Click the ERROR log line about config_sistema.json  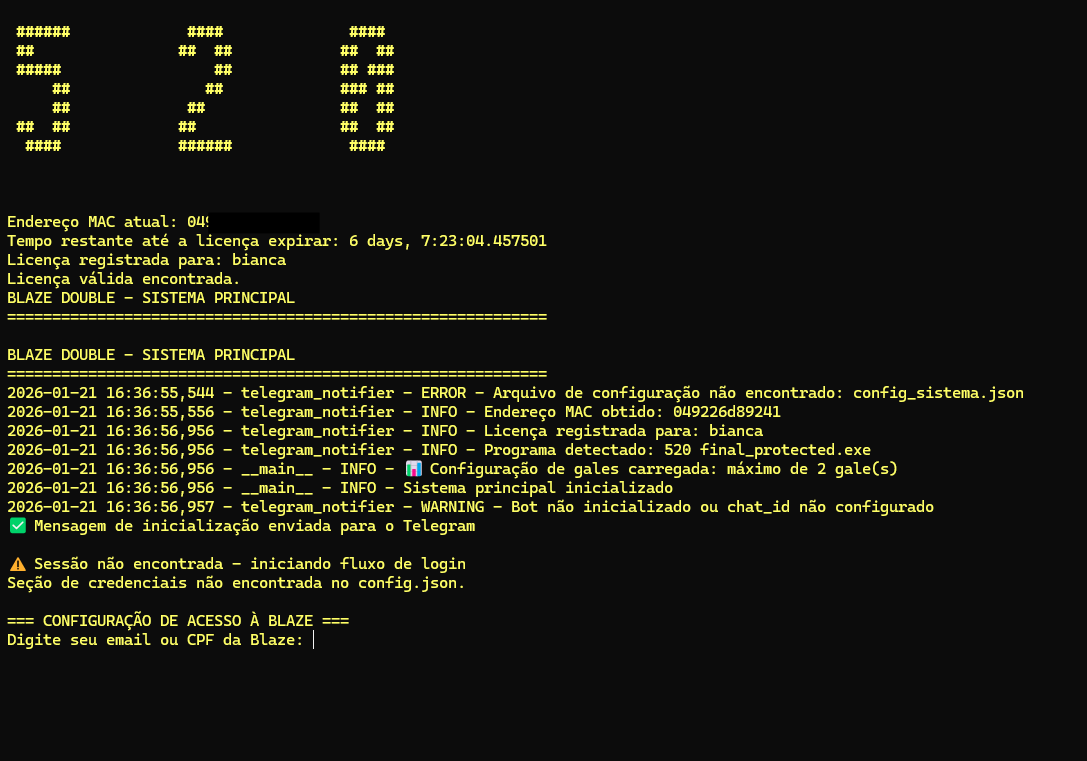click(515, 393)
